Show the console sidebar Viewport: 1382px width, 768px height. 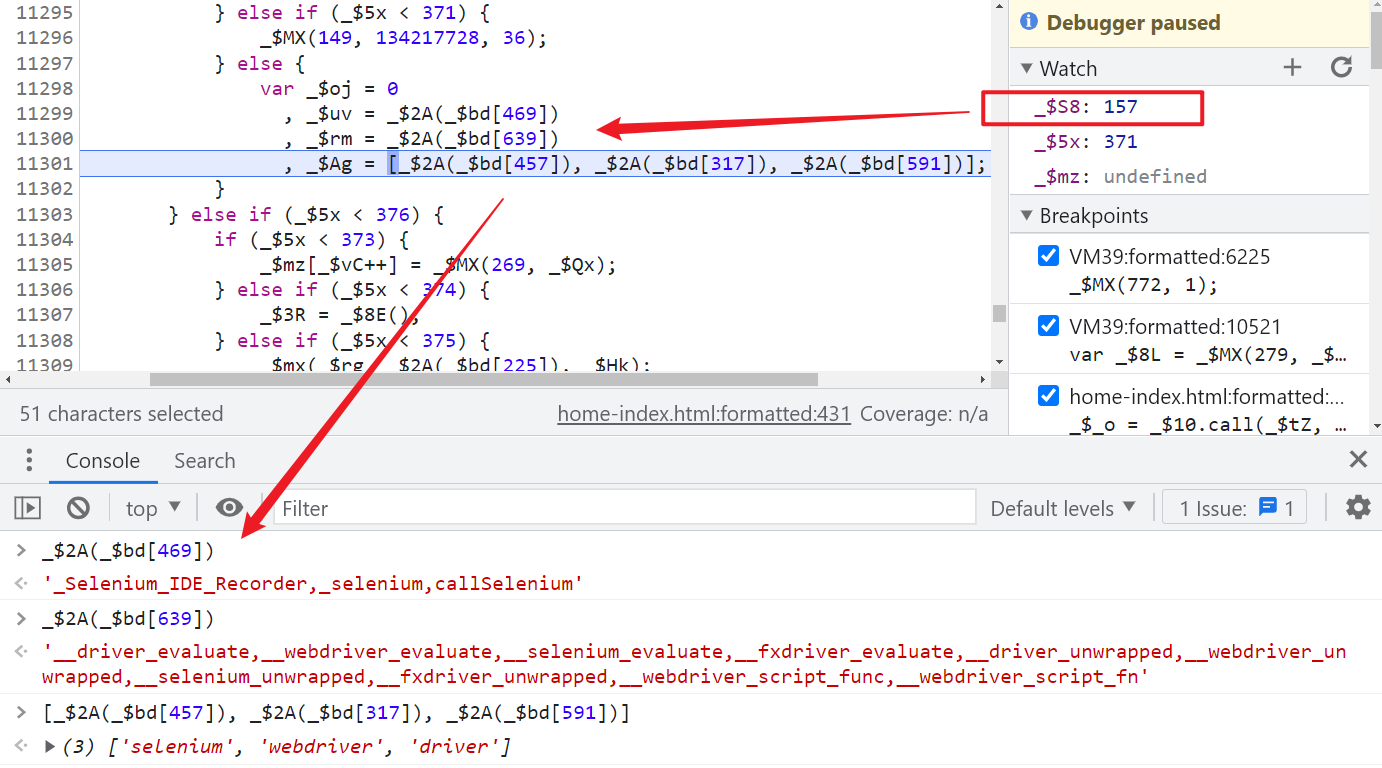coord(27,508)
